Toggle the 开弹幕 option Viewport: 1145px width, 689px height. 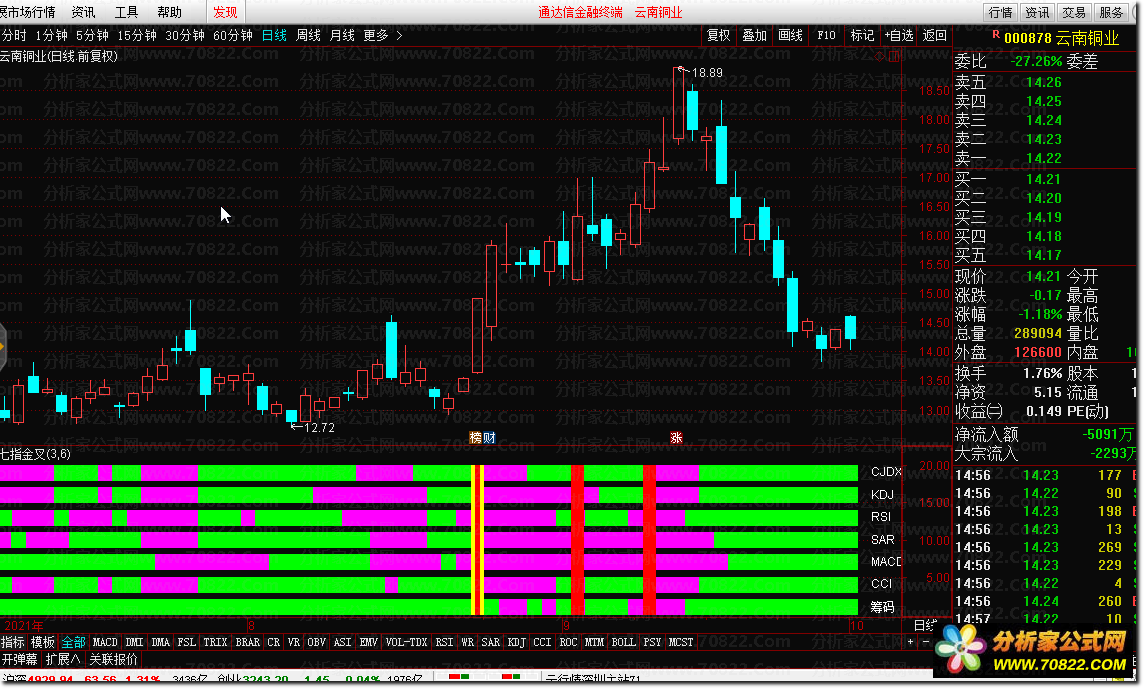coord(20,659)
